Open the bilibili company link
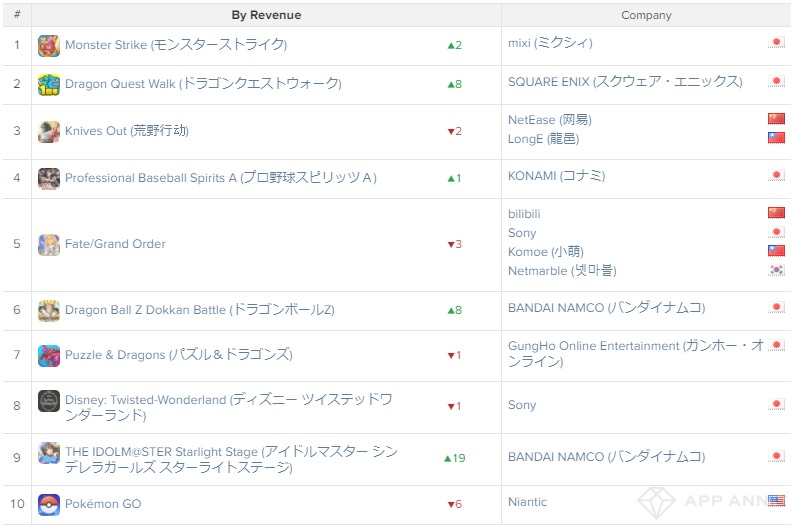 pyautogui.click(x=524, y=214)
